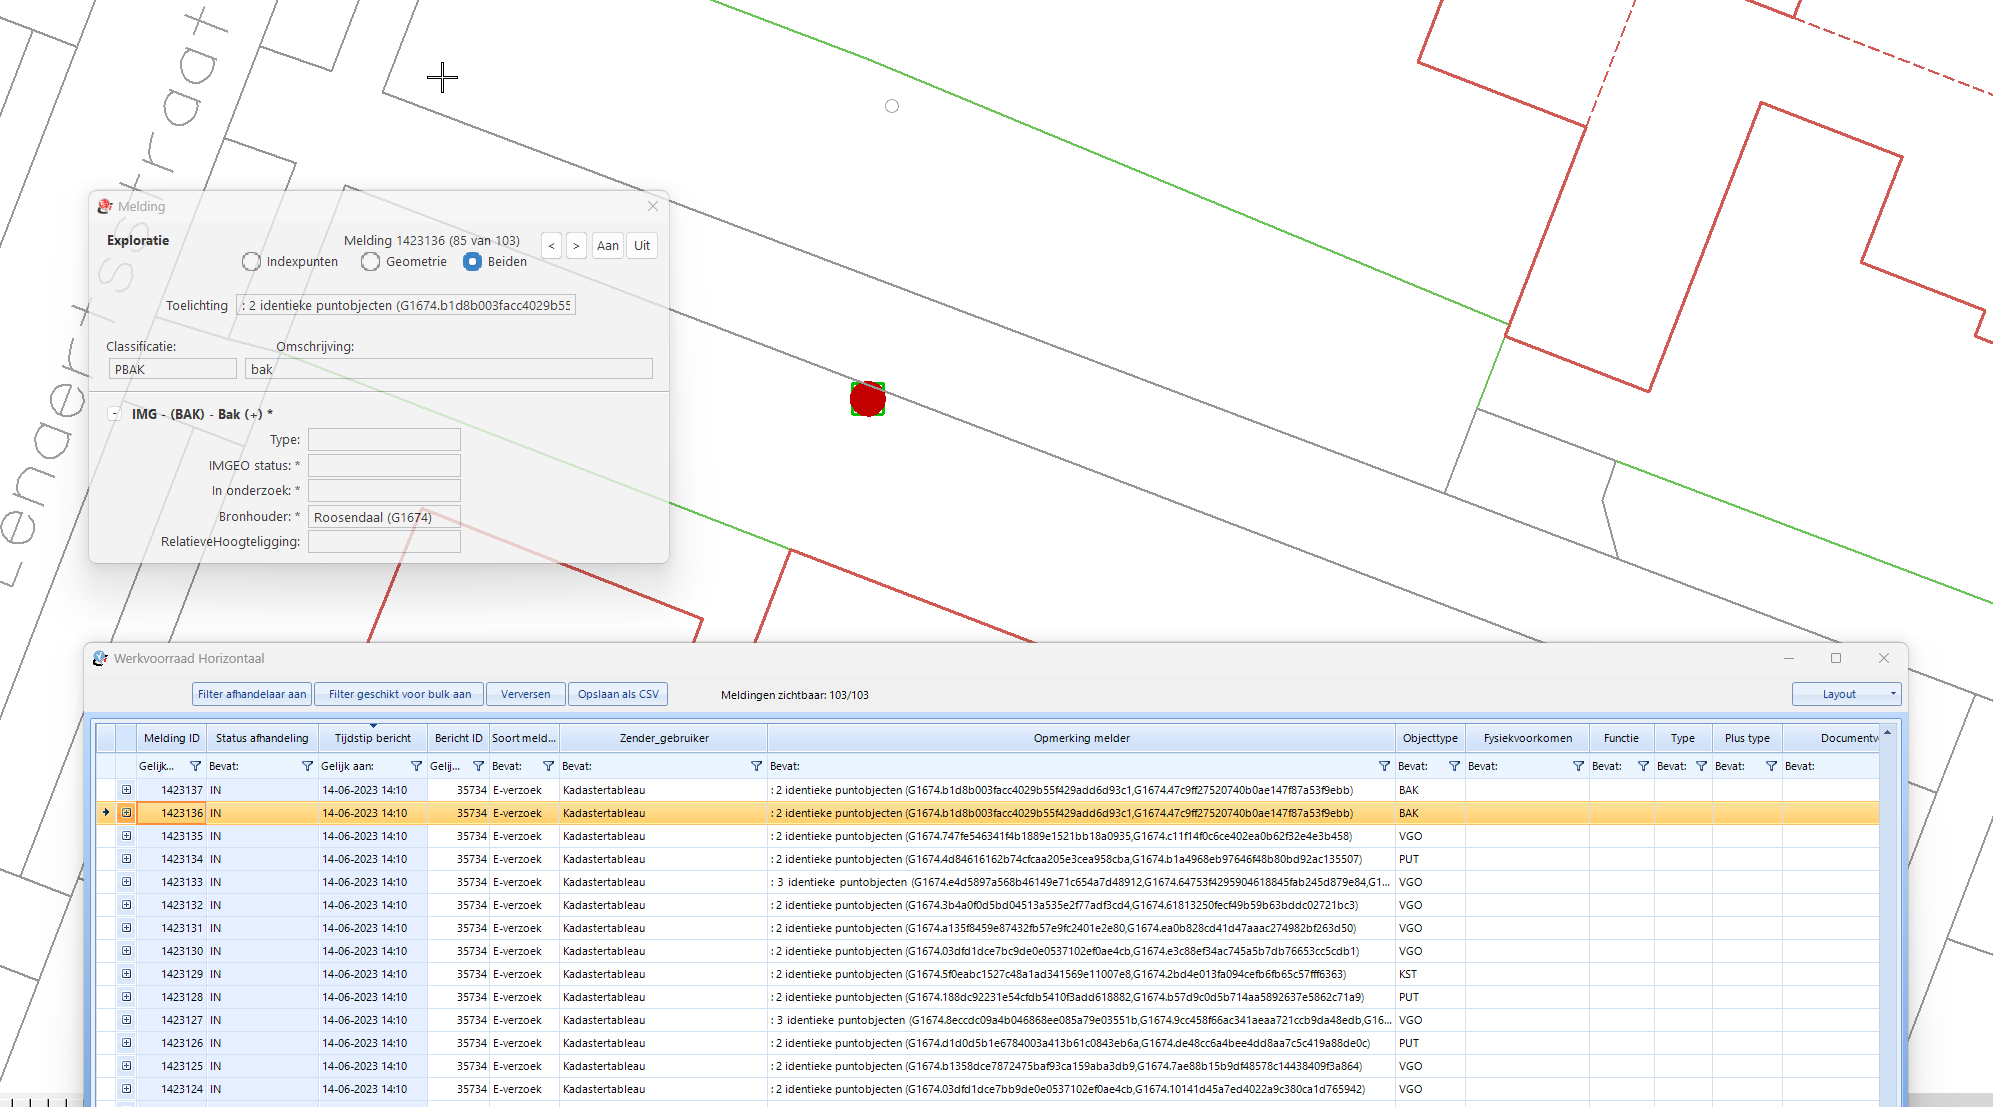Expand row of melding 1423137
This screenshot has width=1993, height=1107.
[127, 790]
